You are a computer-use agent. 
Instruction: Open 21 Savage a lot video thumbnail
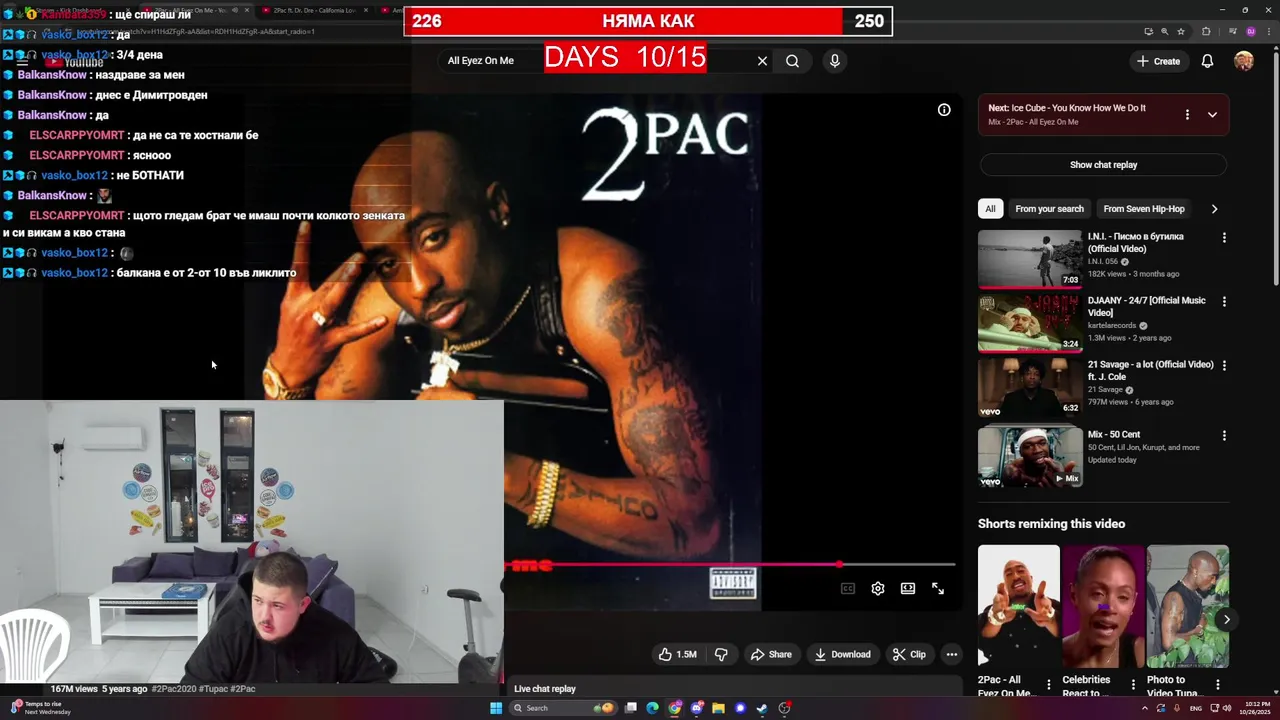pyautogui.click(x=1030, y=387)
